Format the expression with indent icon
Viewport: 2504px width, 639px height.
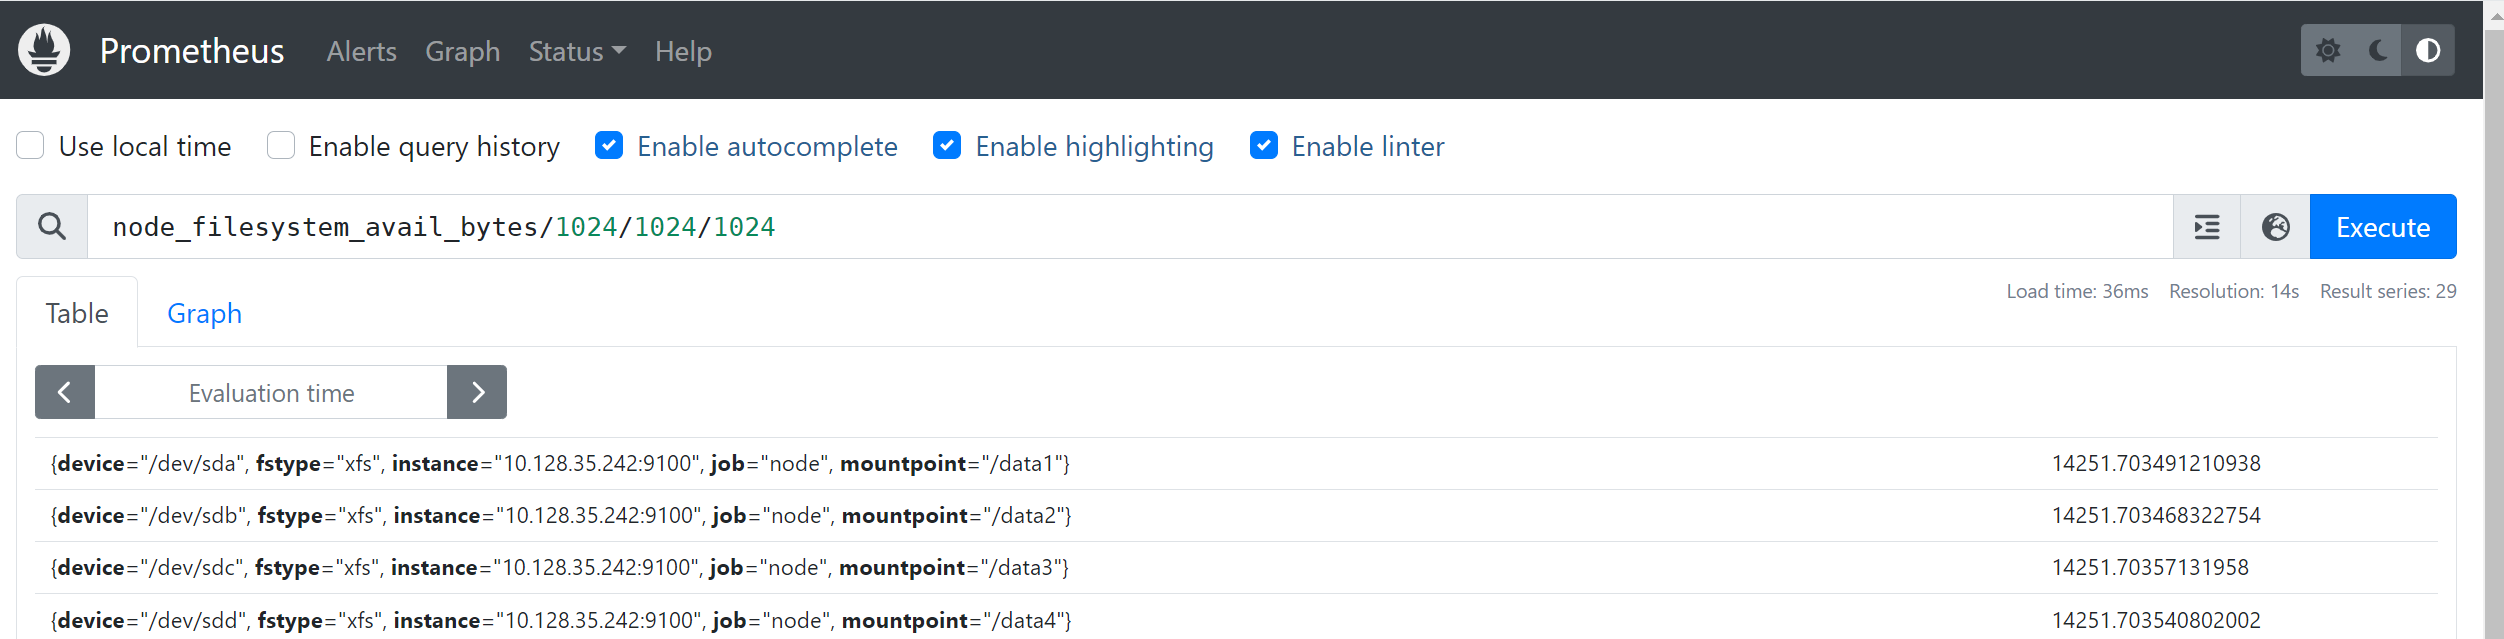(2207, 227)
